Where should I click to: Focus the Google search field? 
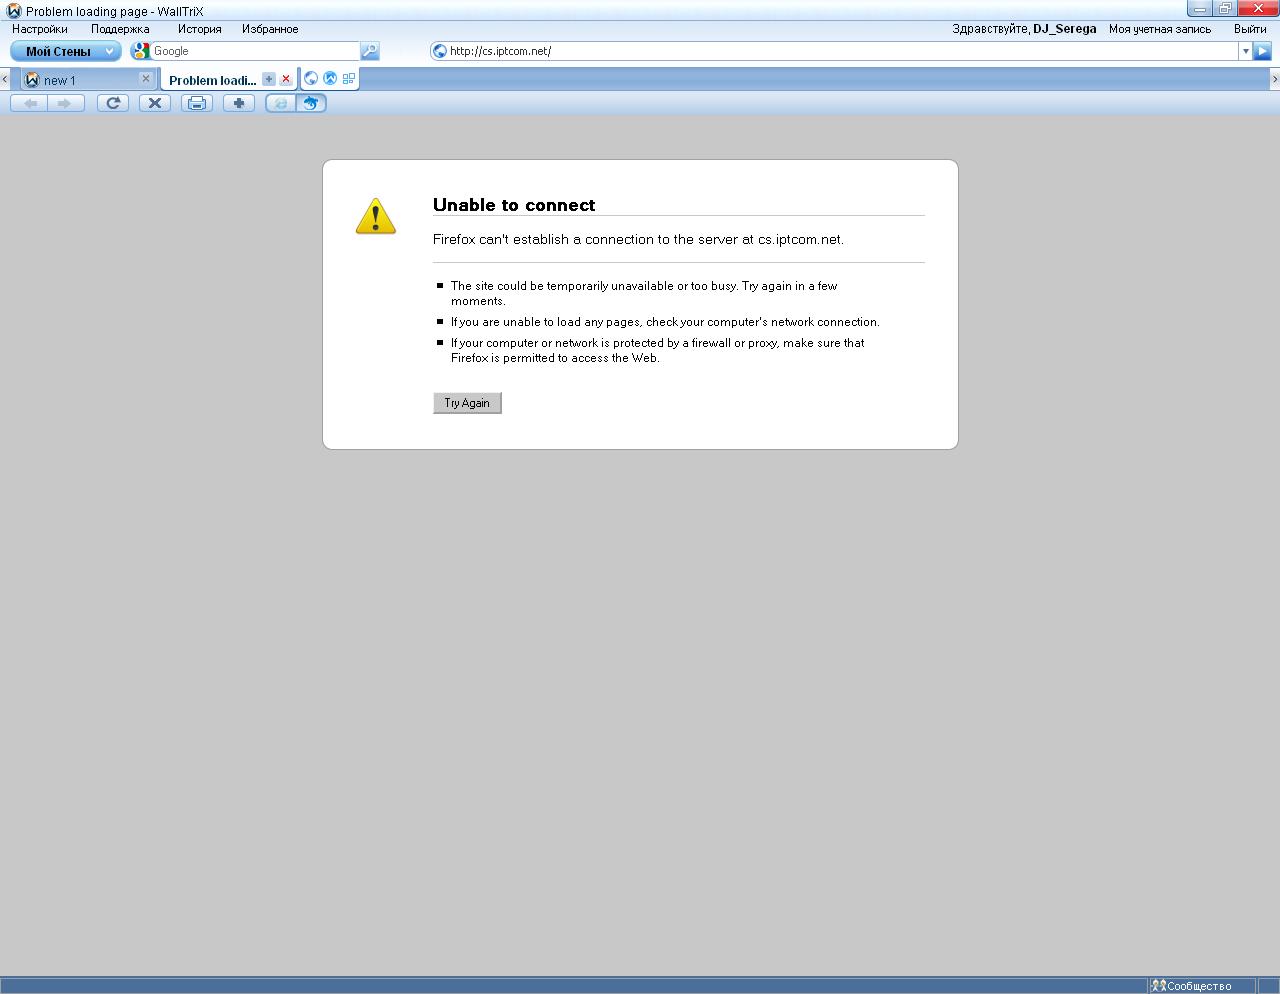[254, 51]
